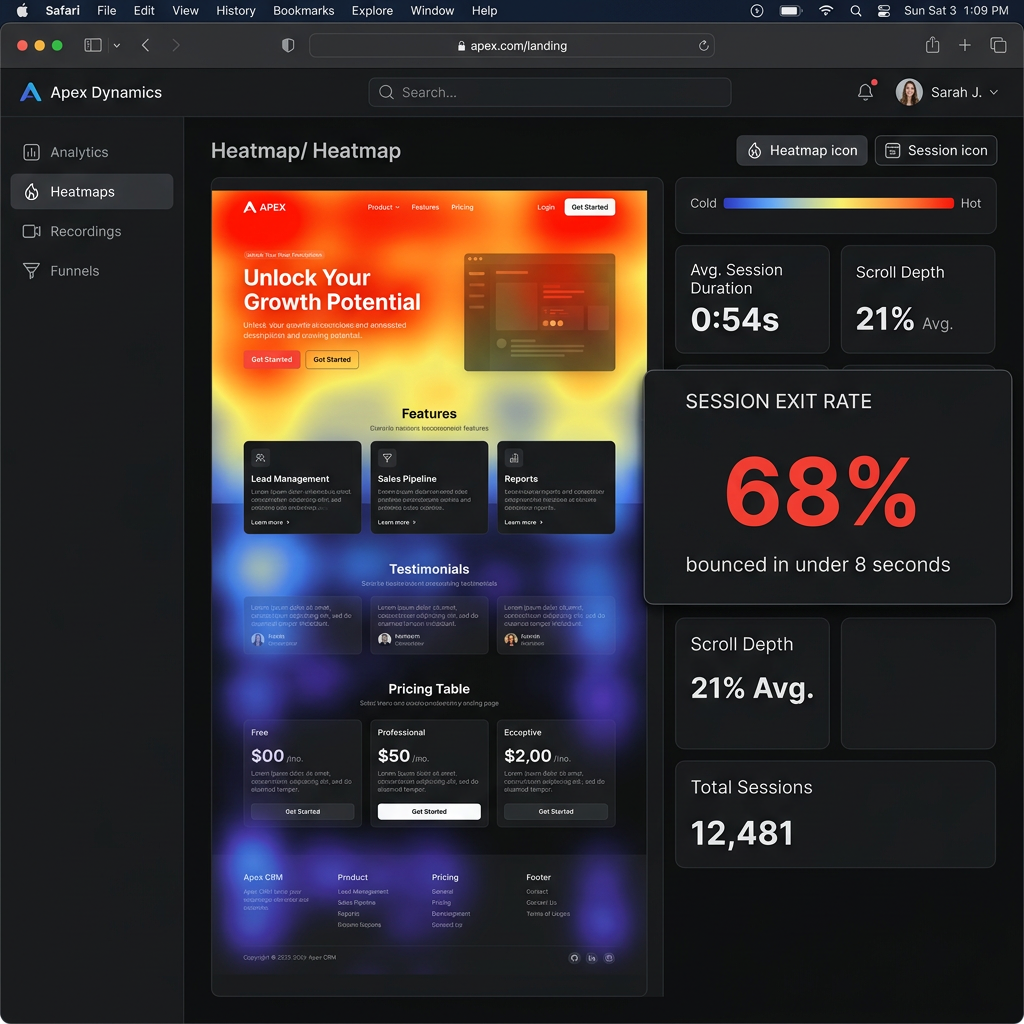The image size is (1024, 1024).
Task: Open Analytics in the sidebar
Action: point(92,152)
